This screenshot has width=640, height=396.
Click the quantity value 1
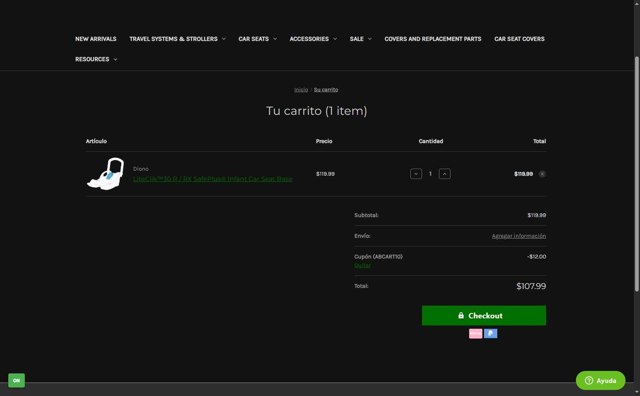click(x=430, y=174)
